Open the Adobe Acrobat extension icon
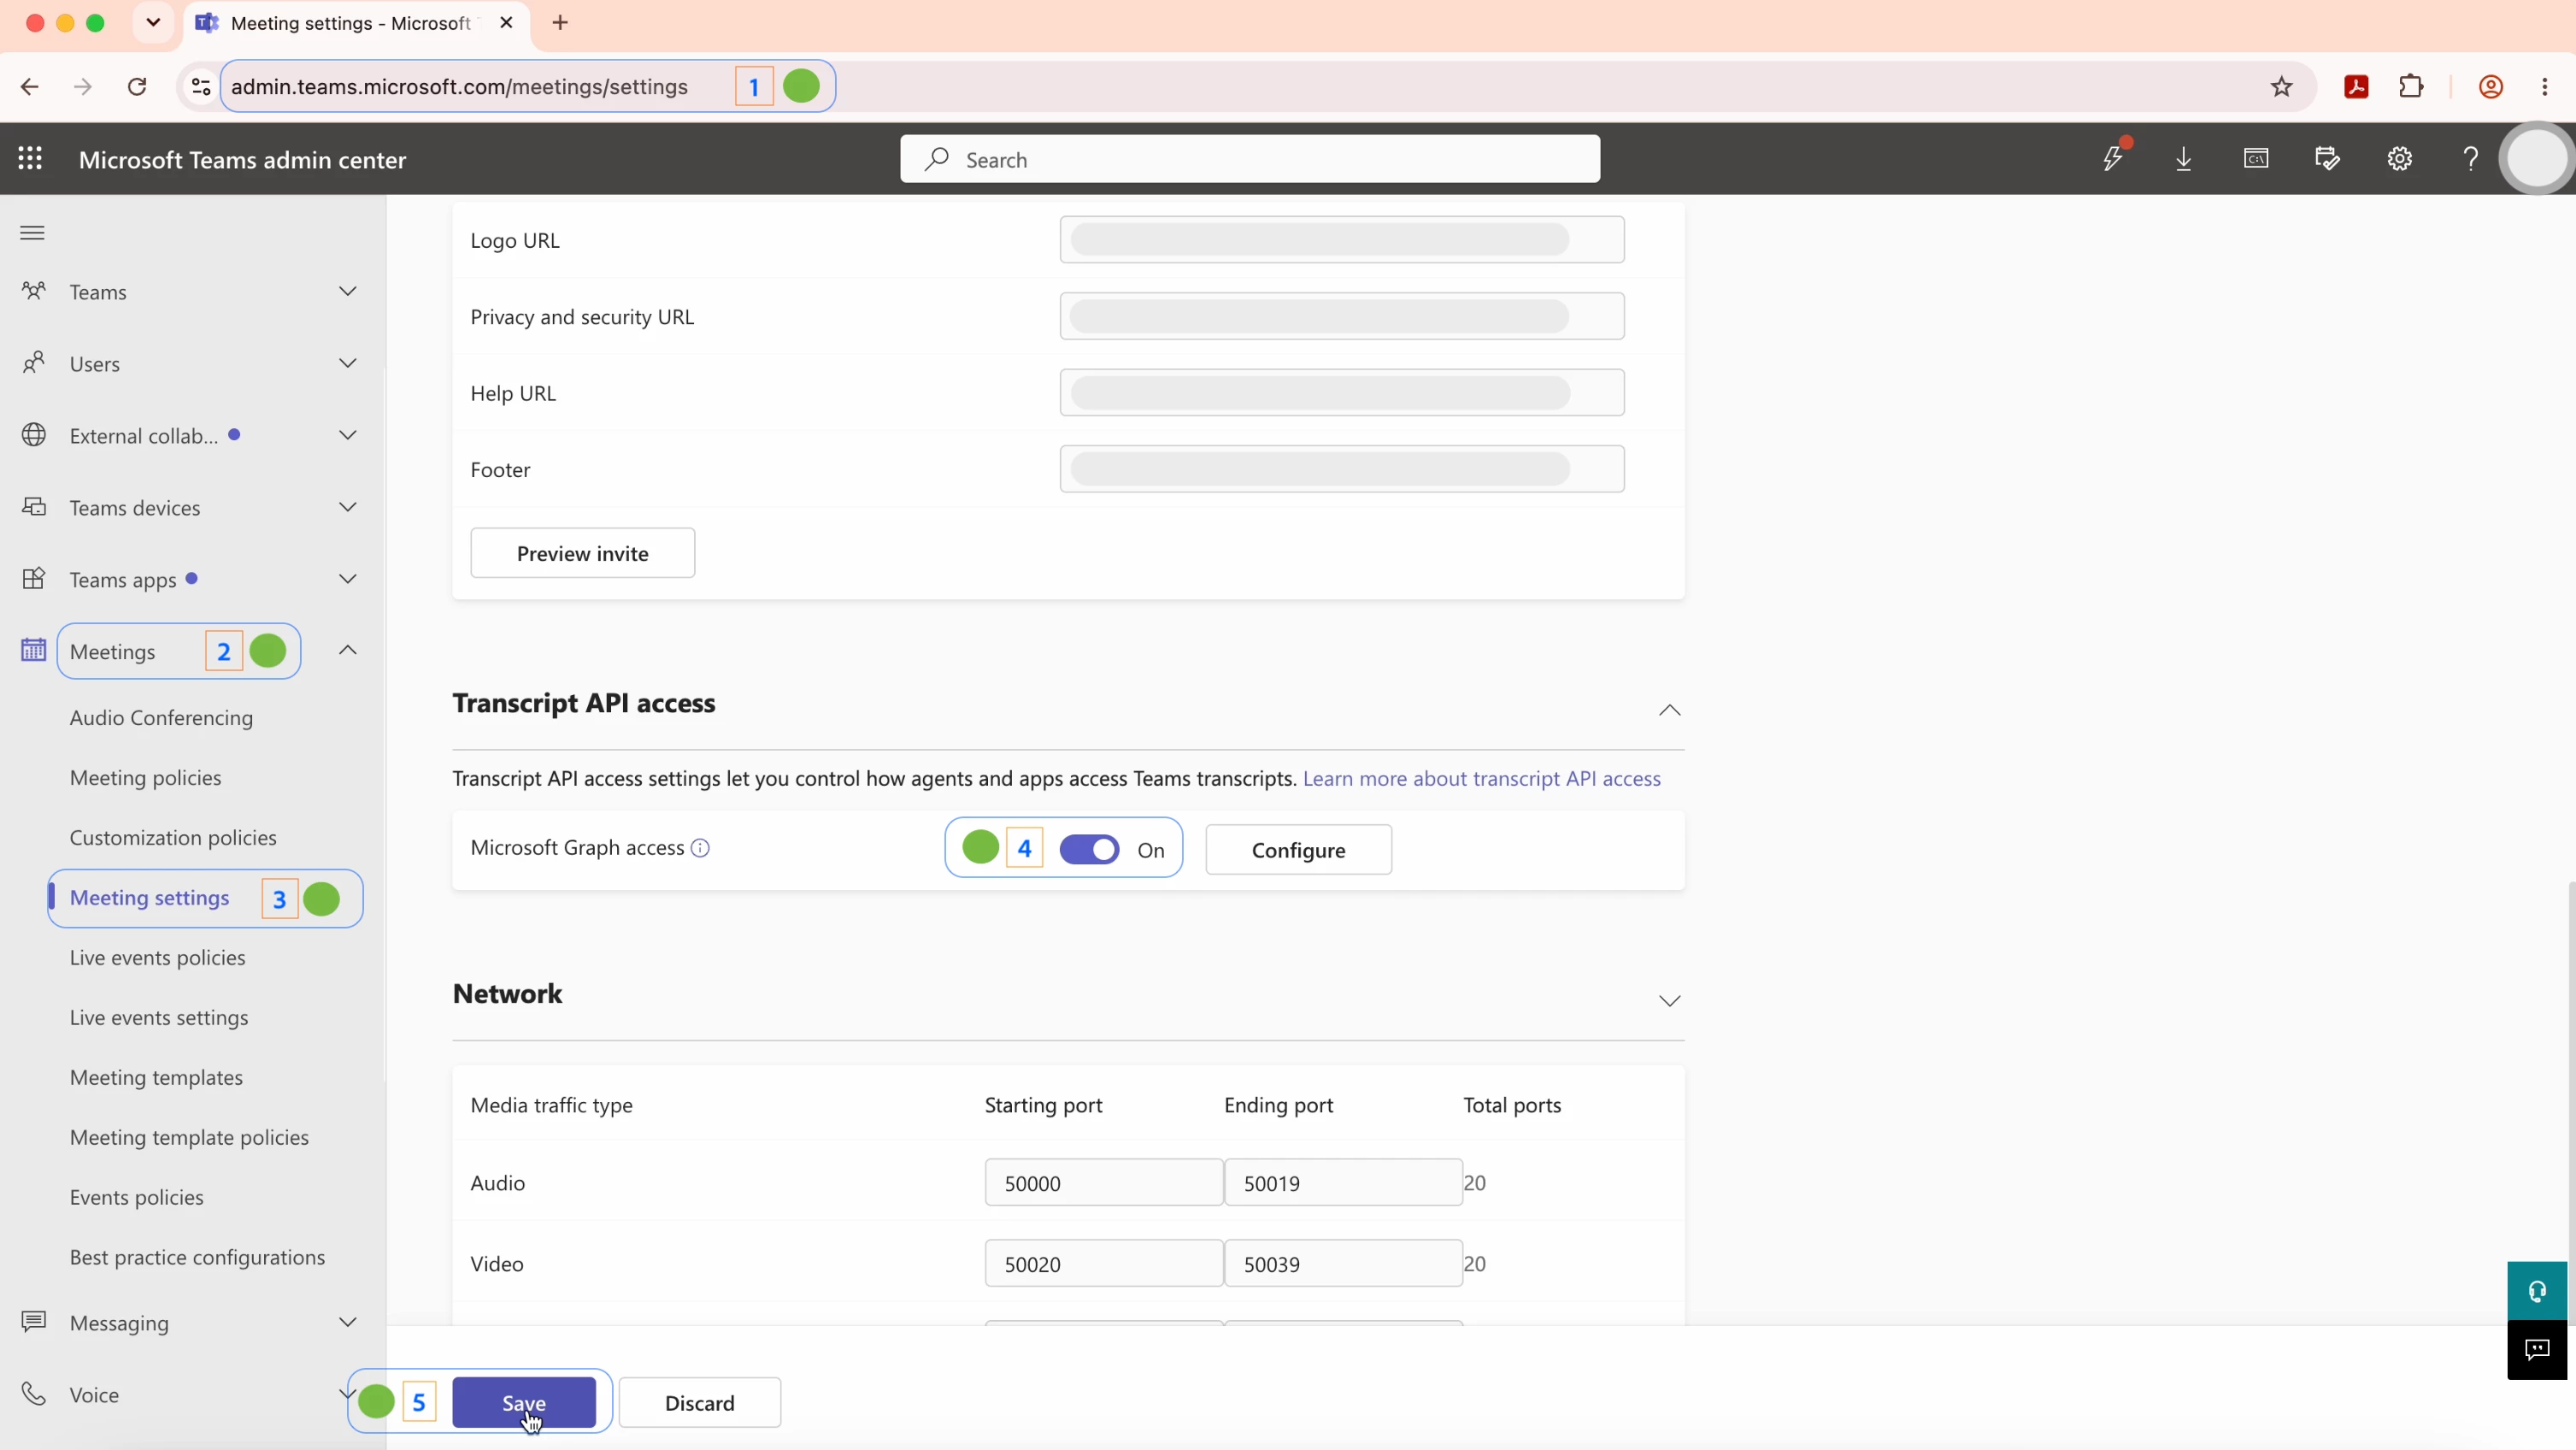2576x1450 pixels. 2357,87
